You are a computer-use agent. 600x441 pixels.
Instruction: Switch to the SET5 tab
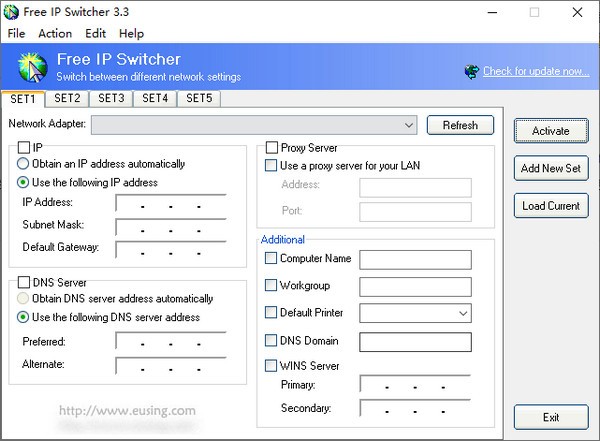[x=199, y=98]
